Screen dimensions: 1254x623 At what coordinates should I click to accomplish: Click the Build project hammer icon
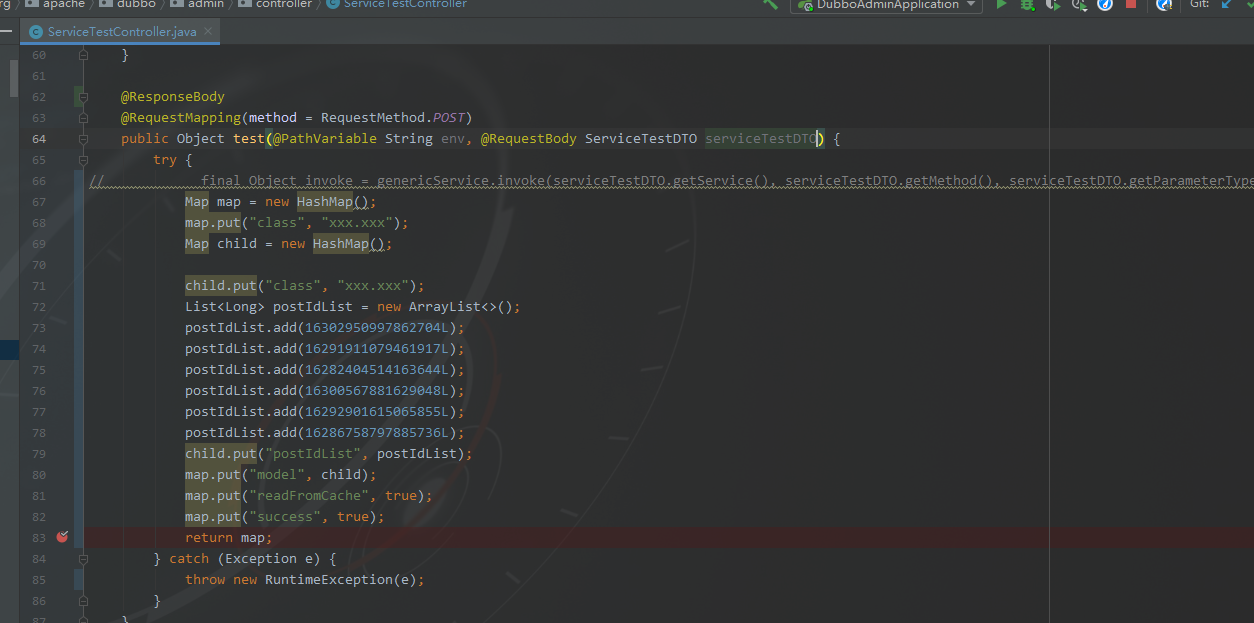click(770, 4)
